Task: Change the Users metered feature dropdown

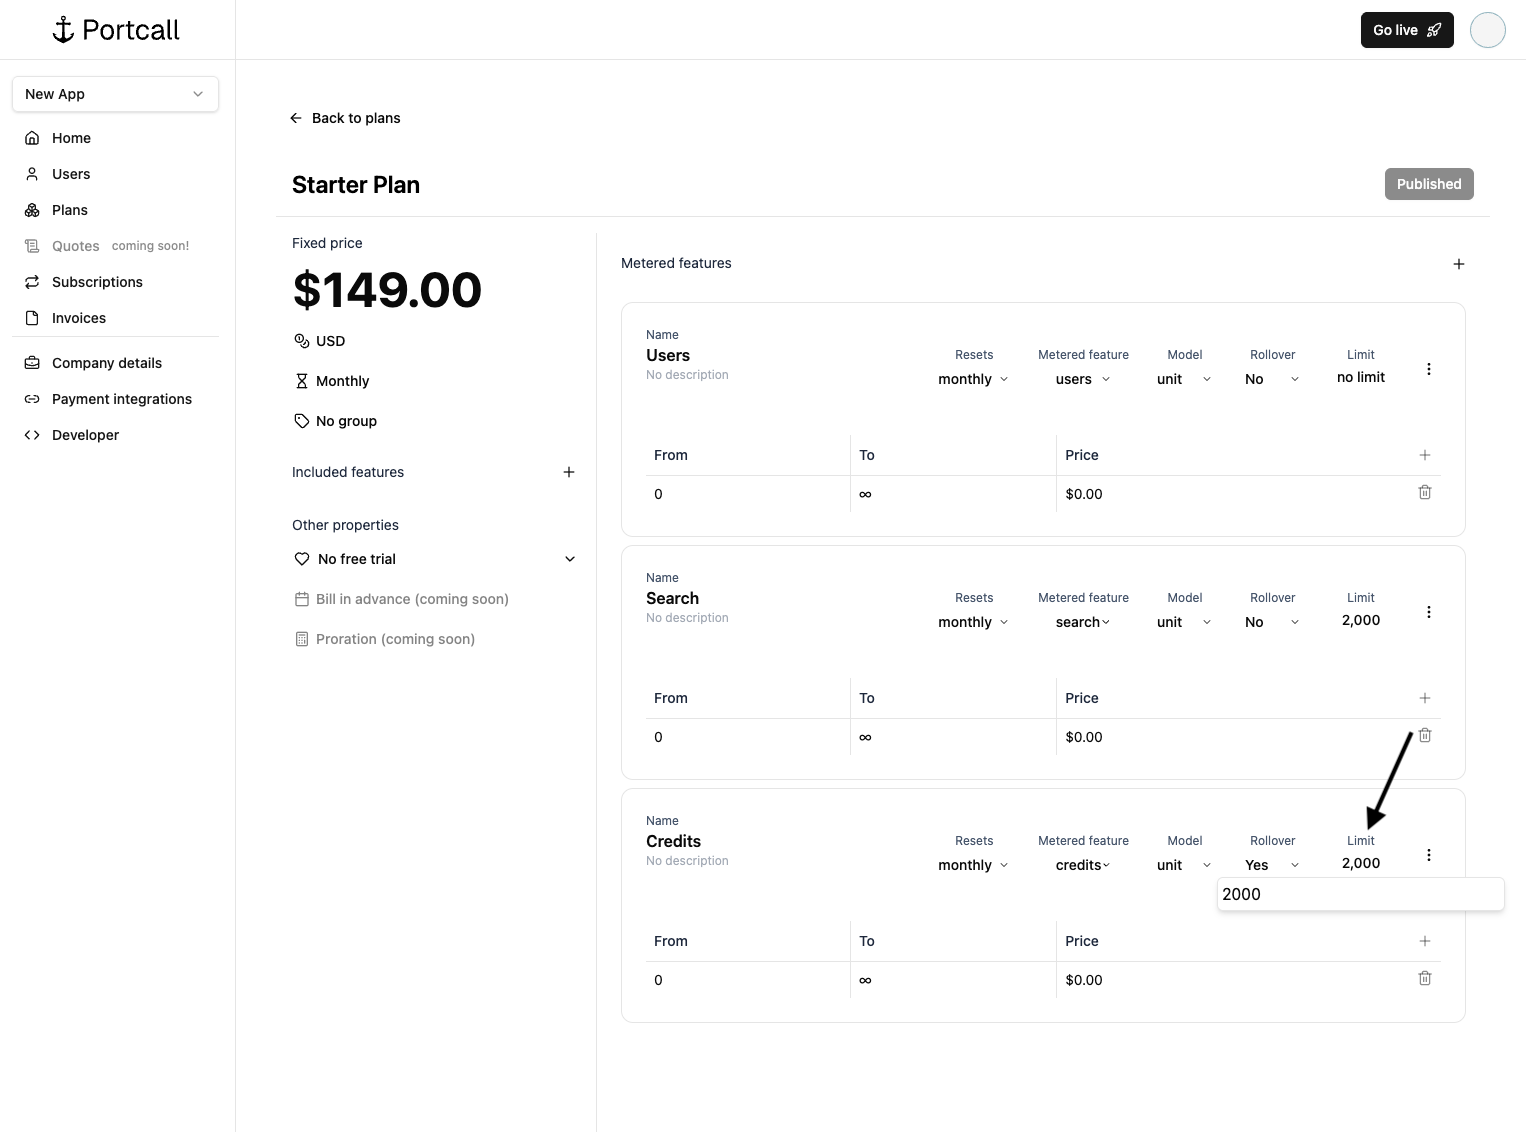Action: (x=1083, y=379)
